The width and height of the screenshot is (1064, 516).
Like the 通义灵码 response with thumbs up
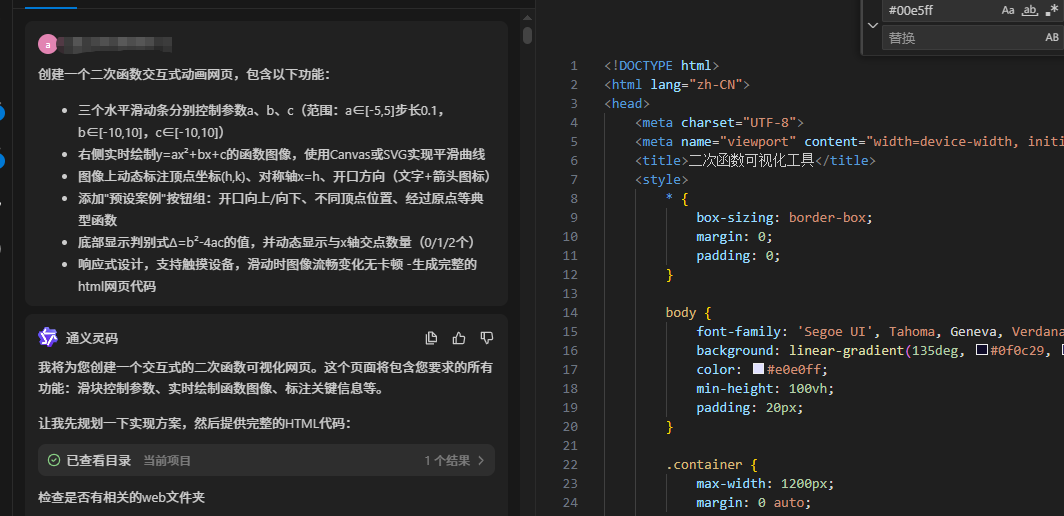click(x=459, y=337)
